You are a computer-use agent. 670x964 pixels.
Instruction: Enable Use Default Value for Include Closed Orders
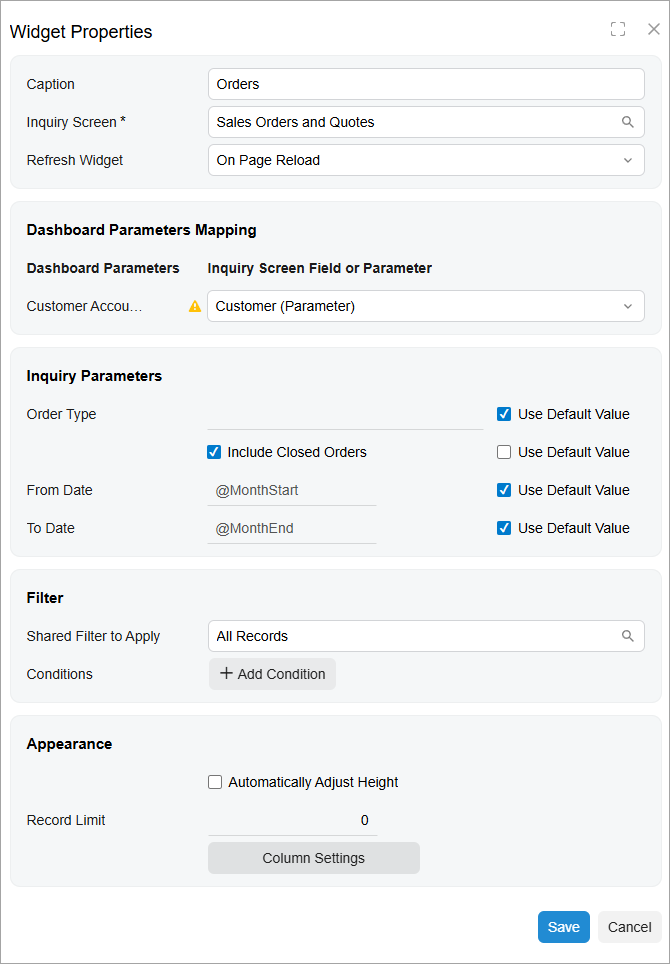504,452
